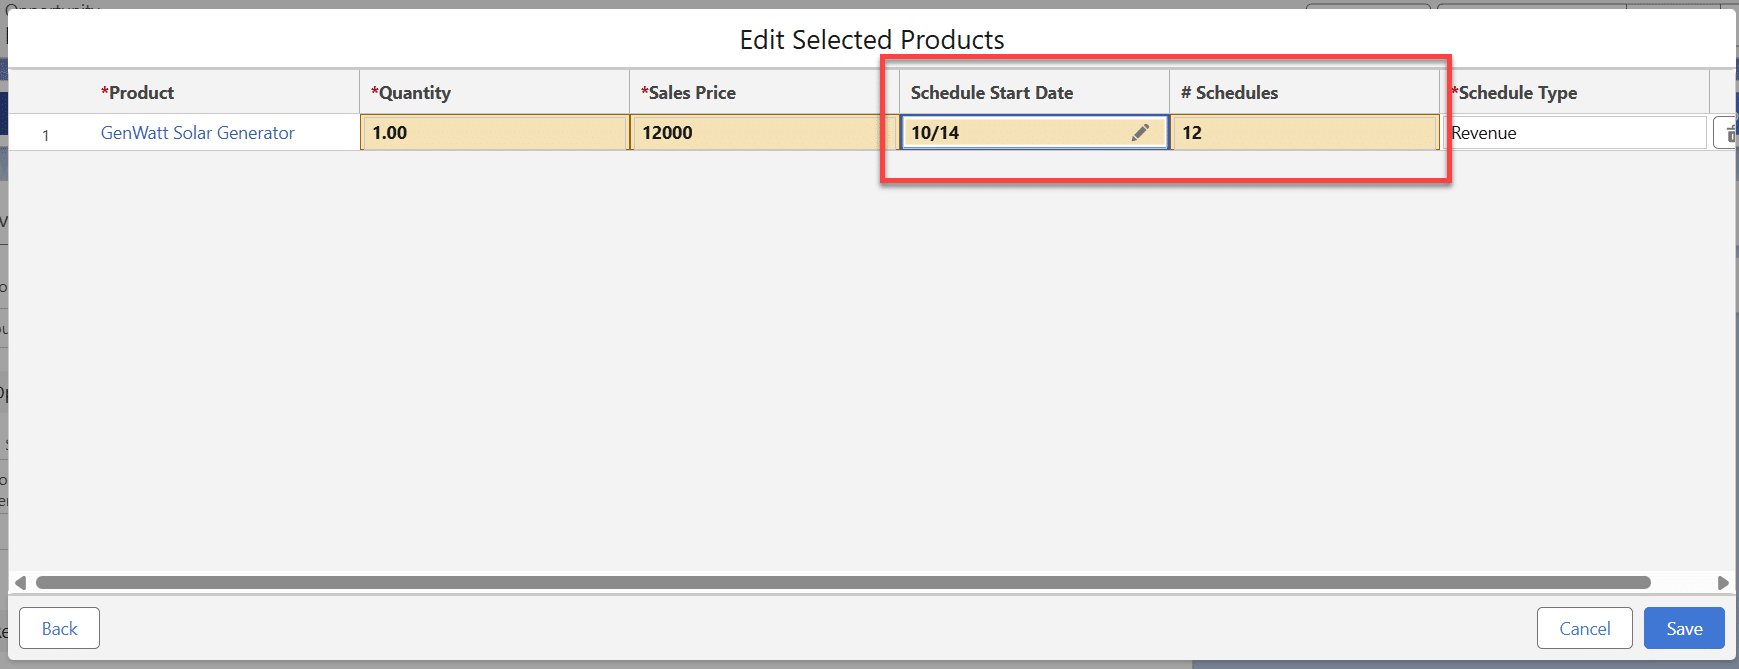Open the Schedule Type field showing Revenue
The height and width of the screenshot is (669, 1739).
coord(1575,133)
